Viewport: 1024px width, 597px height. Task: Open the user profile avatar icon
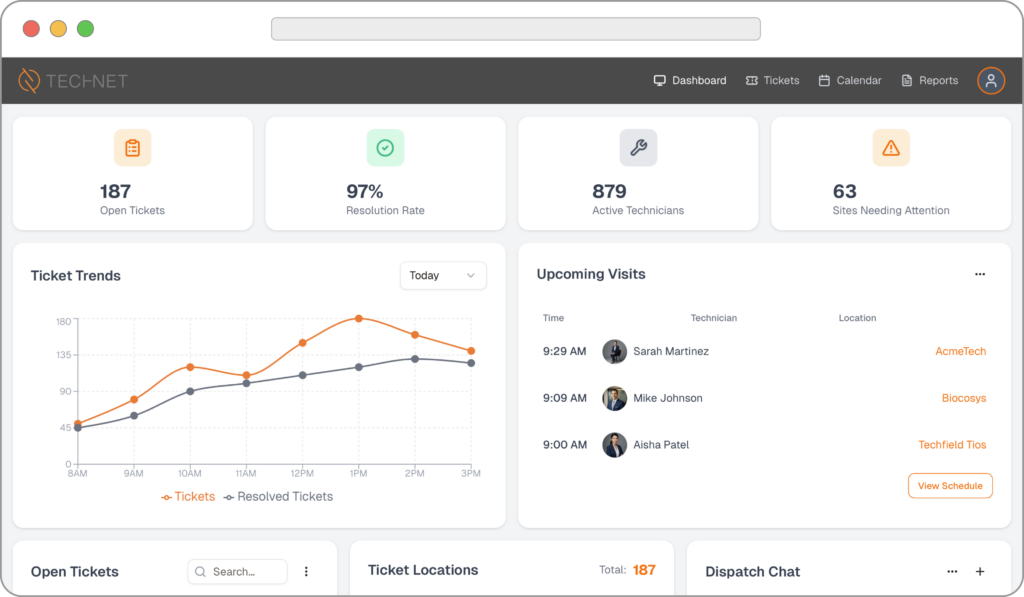(990, 81)
